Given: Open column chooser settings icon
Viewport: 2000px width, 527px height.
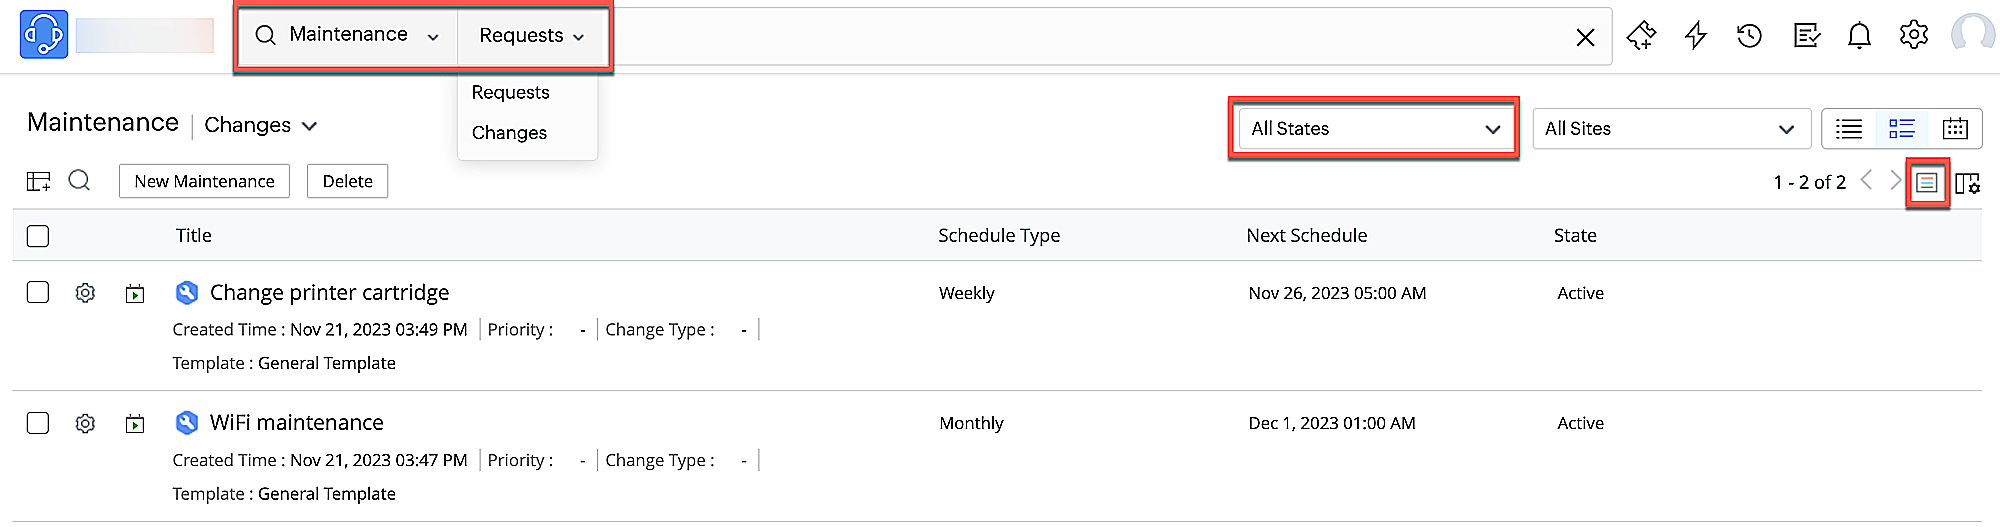Looking at the screenshot, I should click(1967, 183).
